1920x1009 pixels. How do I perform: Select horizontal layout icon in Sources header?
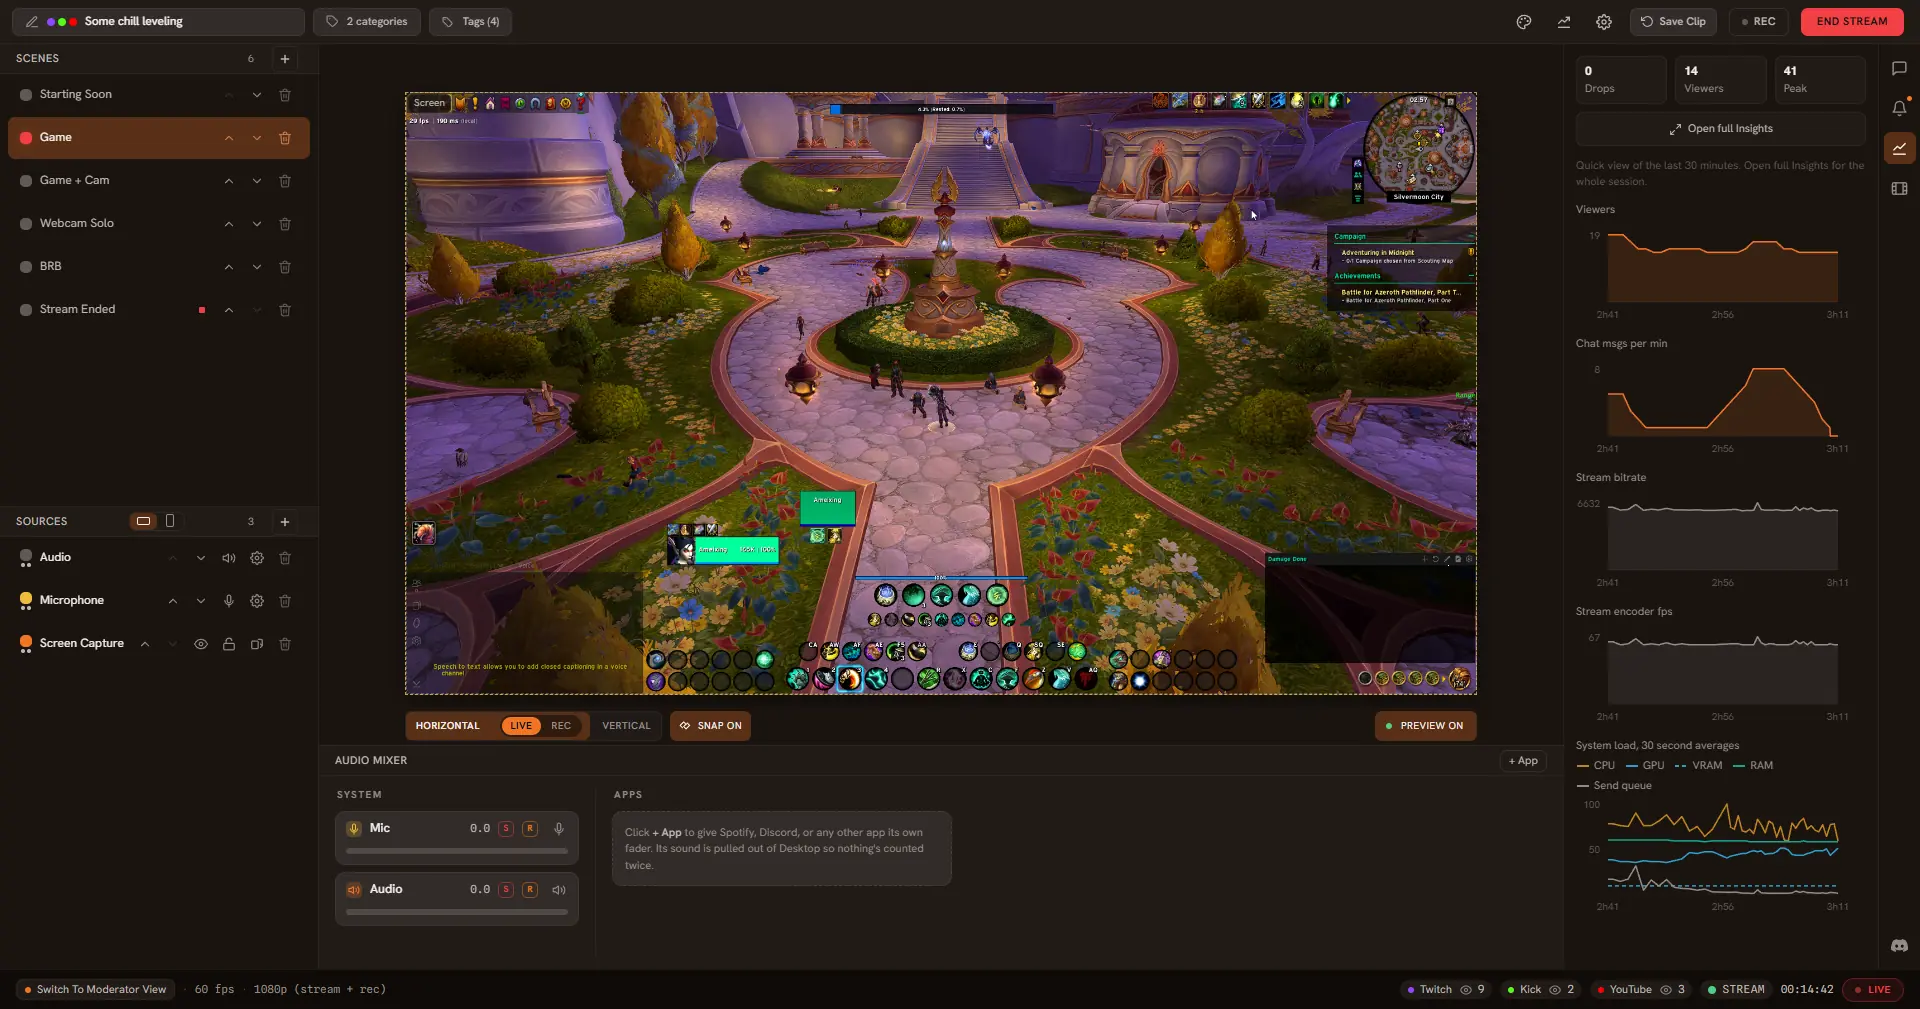click(x=144, y=521)
